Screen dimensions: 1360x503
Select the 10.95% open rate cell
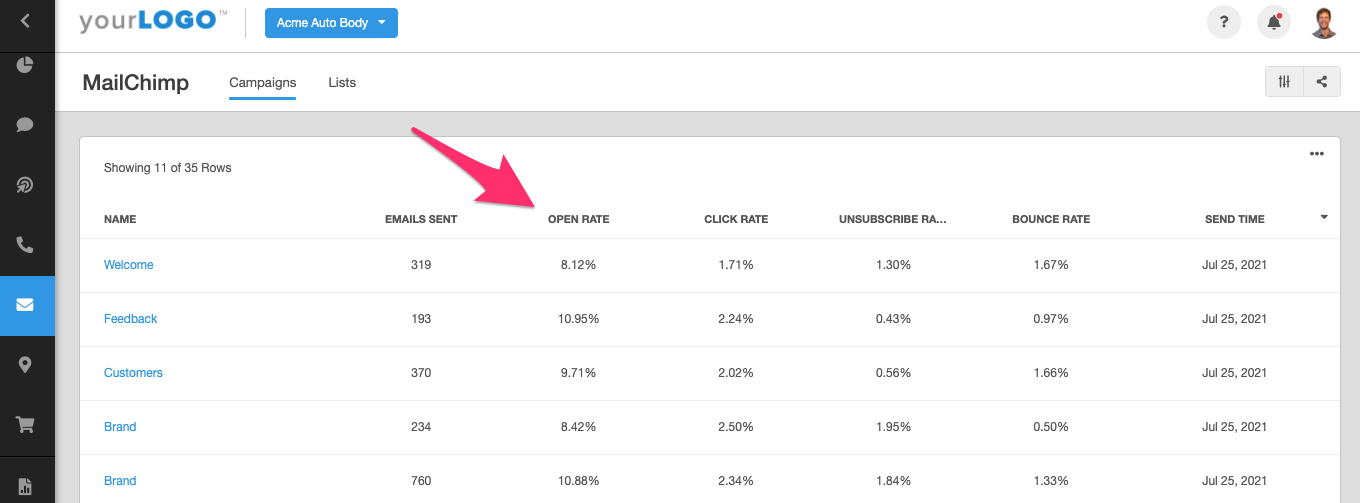578,319
